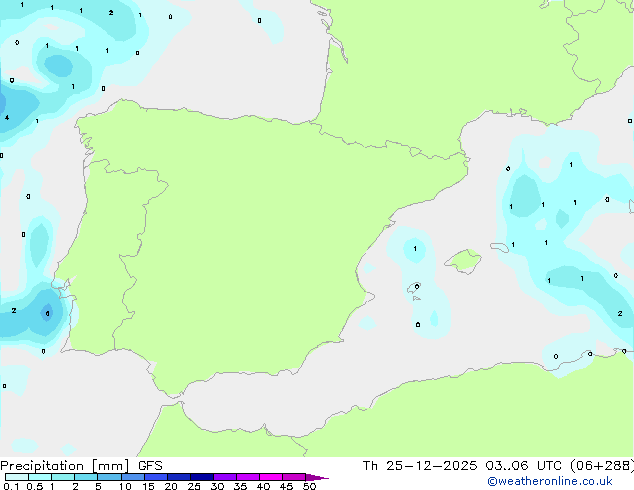This screenshot has width=634, height=490.
Task: Click the '50' legend scale label
Action: 309,486
